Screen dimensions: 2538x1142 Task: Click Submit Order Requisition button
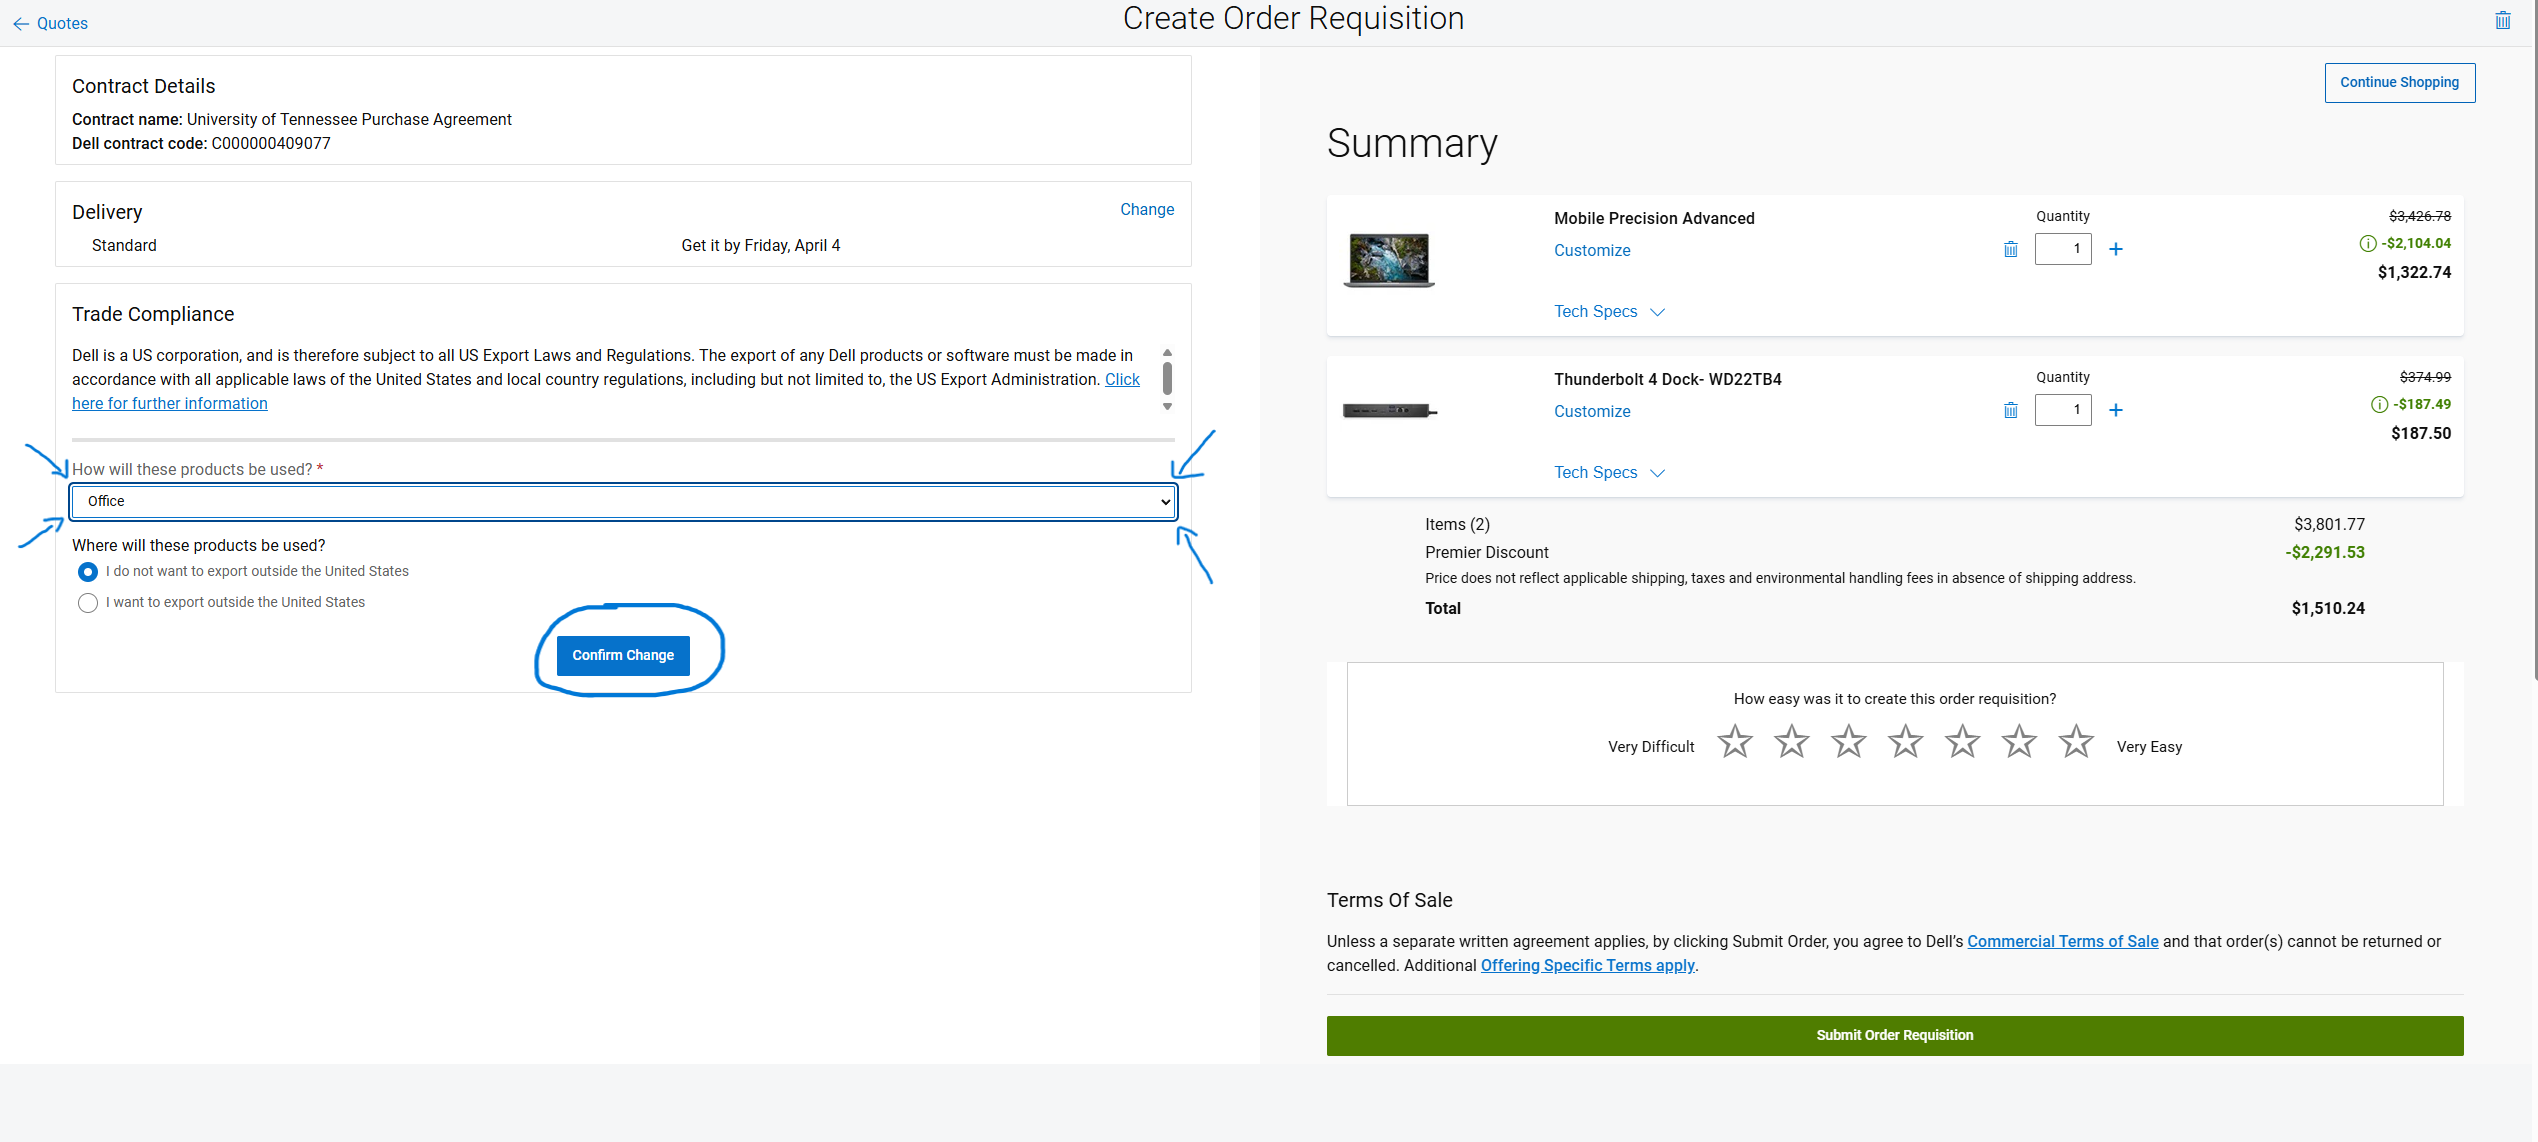pyautogui.click(x=1894, y=1036)
